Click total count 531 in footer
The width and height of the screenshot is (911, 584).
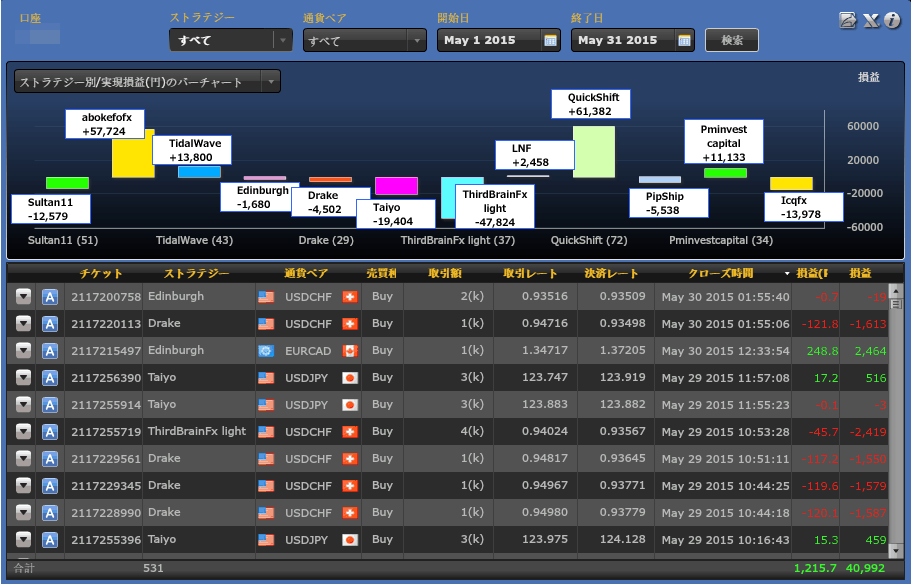153,568
